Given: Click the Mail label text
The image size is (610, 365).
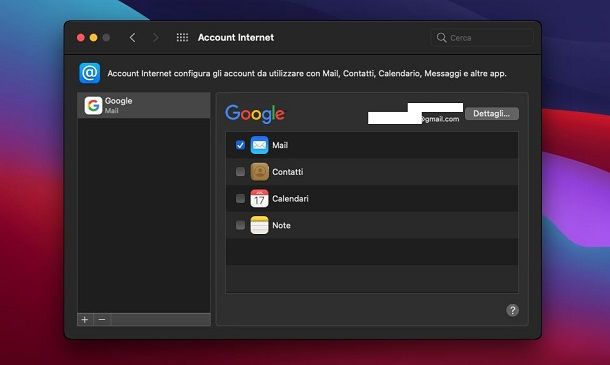Looking at the screenshot, I should coord(280,145).
